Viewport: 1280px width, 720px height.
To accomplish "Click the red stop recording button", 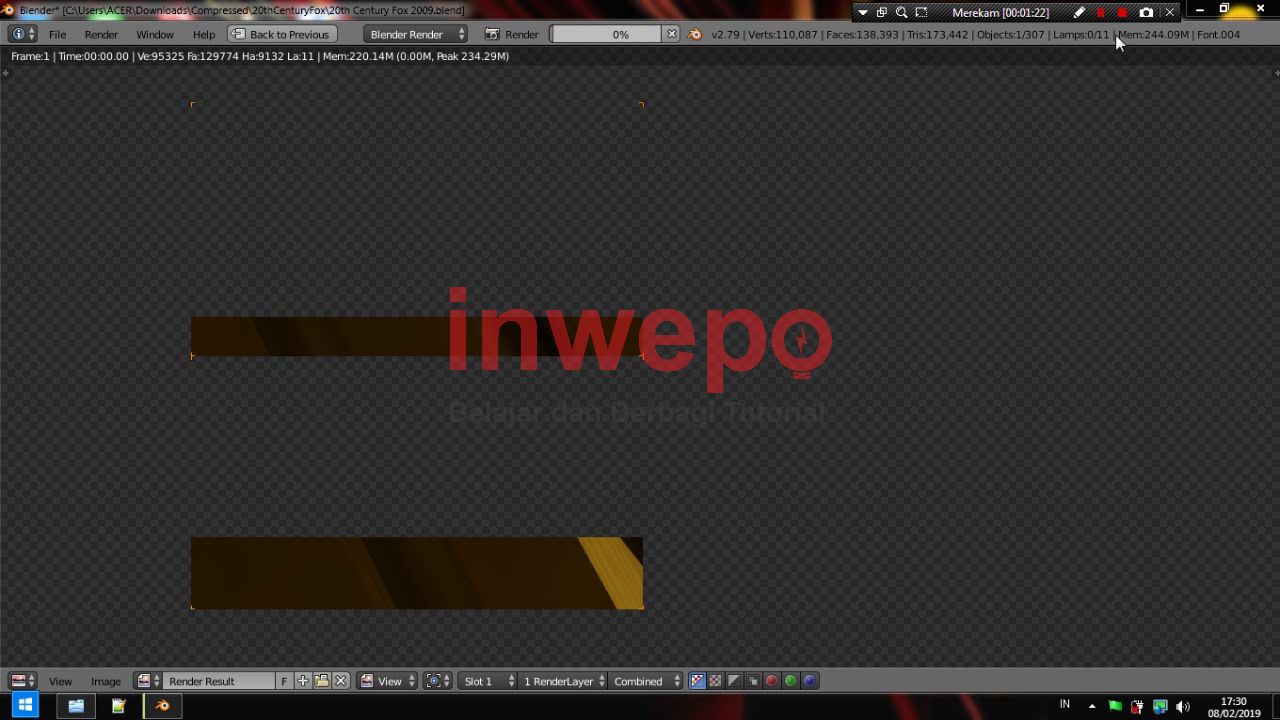I will [1122, 12].
